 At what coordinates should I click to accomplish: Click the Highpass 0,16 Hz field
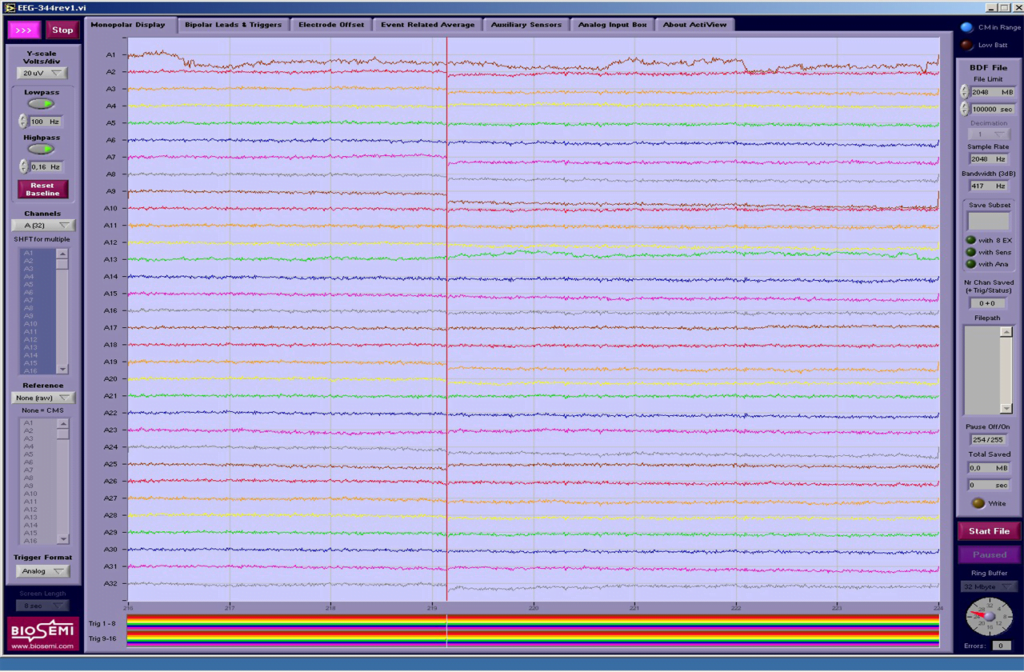(x=46, y=167)
